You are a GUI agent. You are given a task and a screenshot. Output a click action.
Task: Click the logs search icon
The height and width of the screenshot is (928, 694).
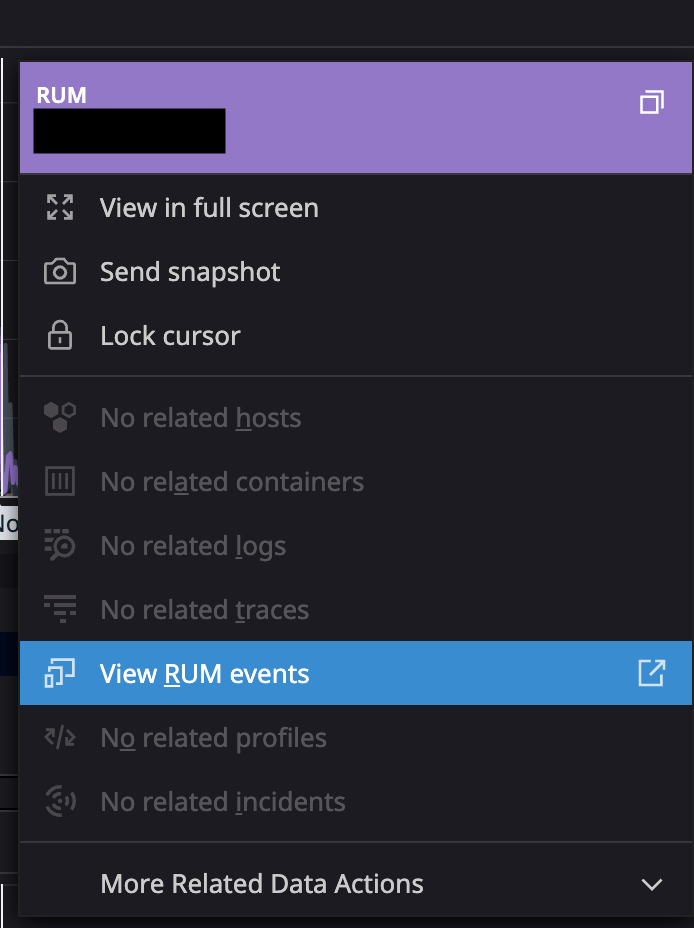tap(60, 546)
